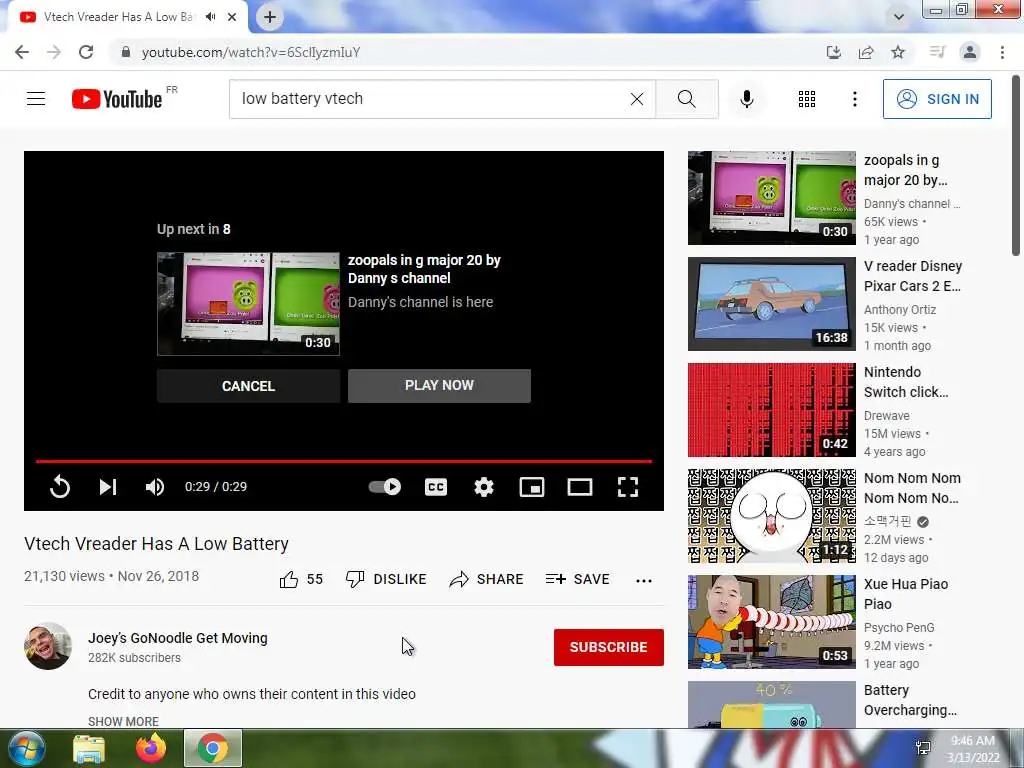This screenshot has height=768, width=1024.
Task: Open Nintendo Switch click video thumbnail
Action: 771,409
